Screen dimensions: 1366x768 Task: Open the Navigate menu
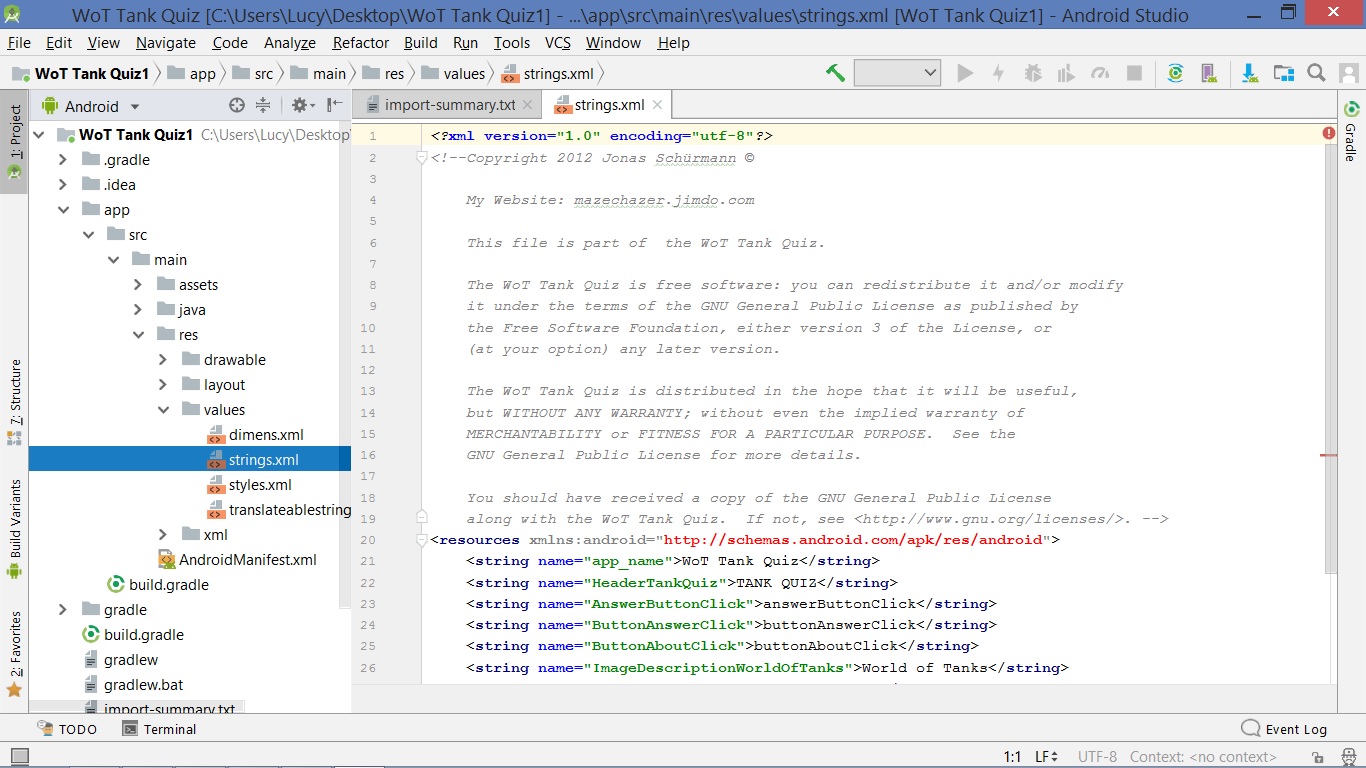(166, 43)
